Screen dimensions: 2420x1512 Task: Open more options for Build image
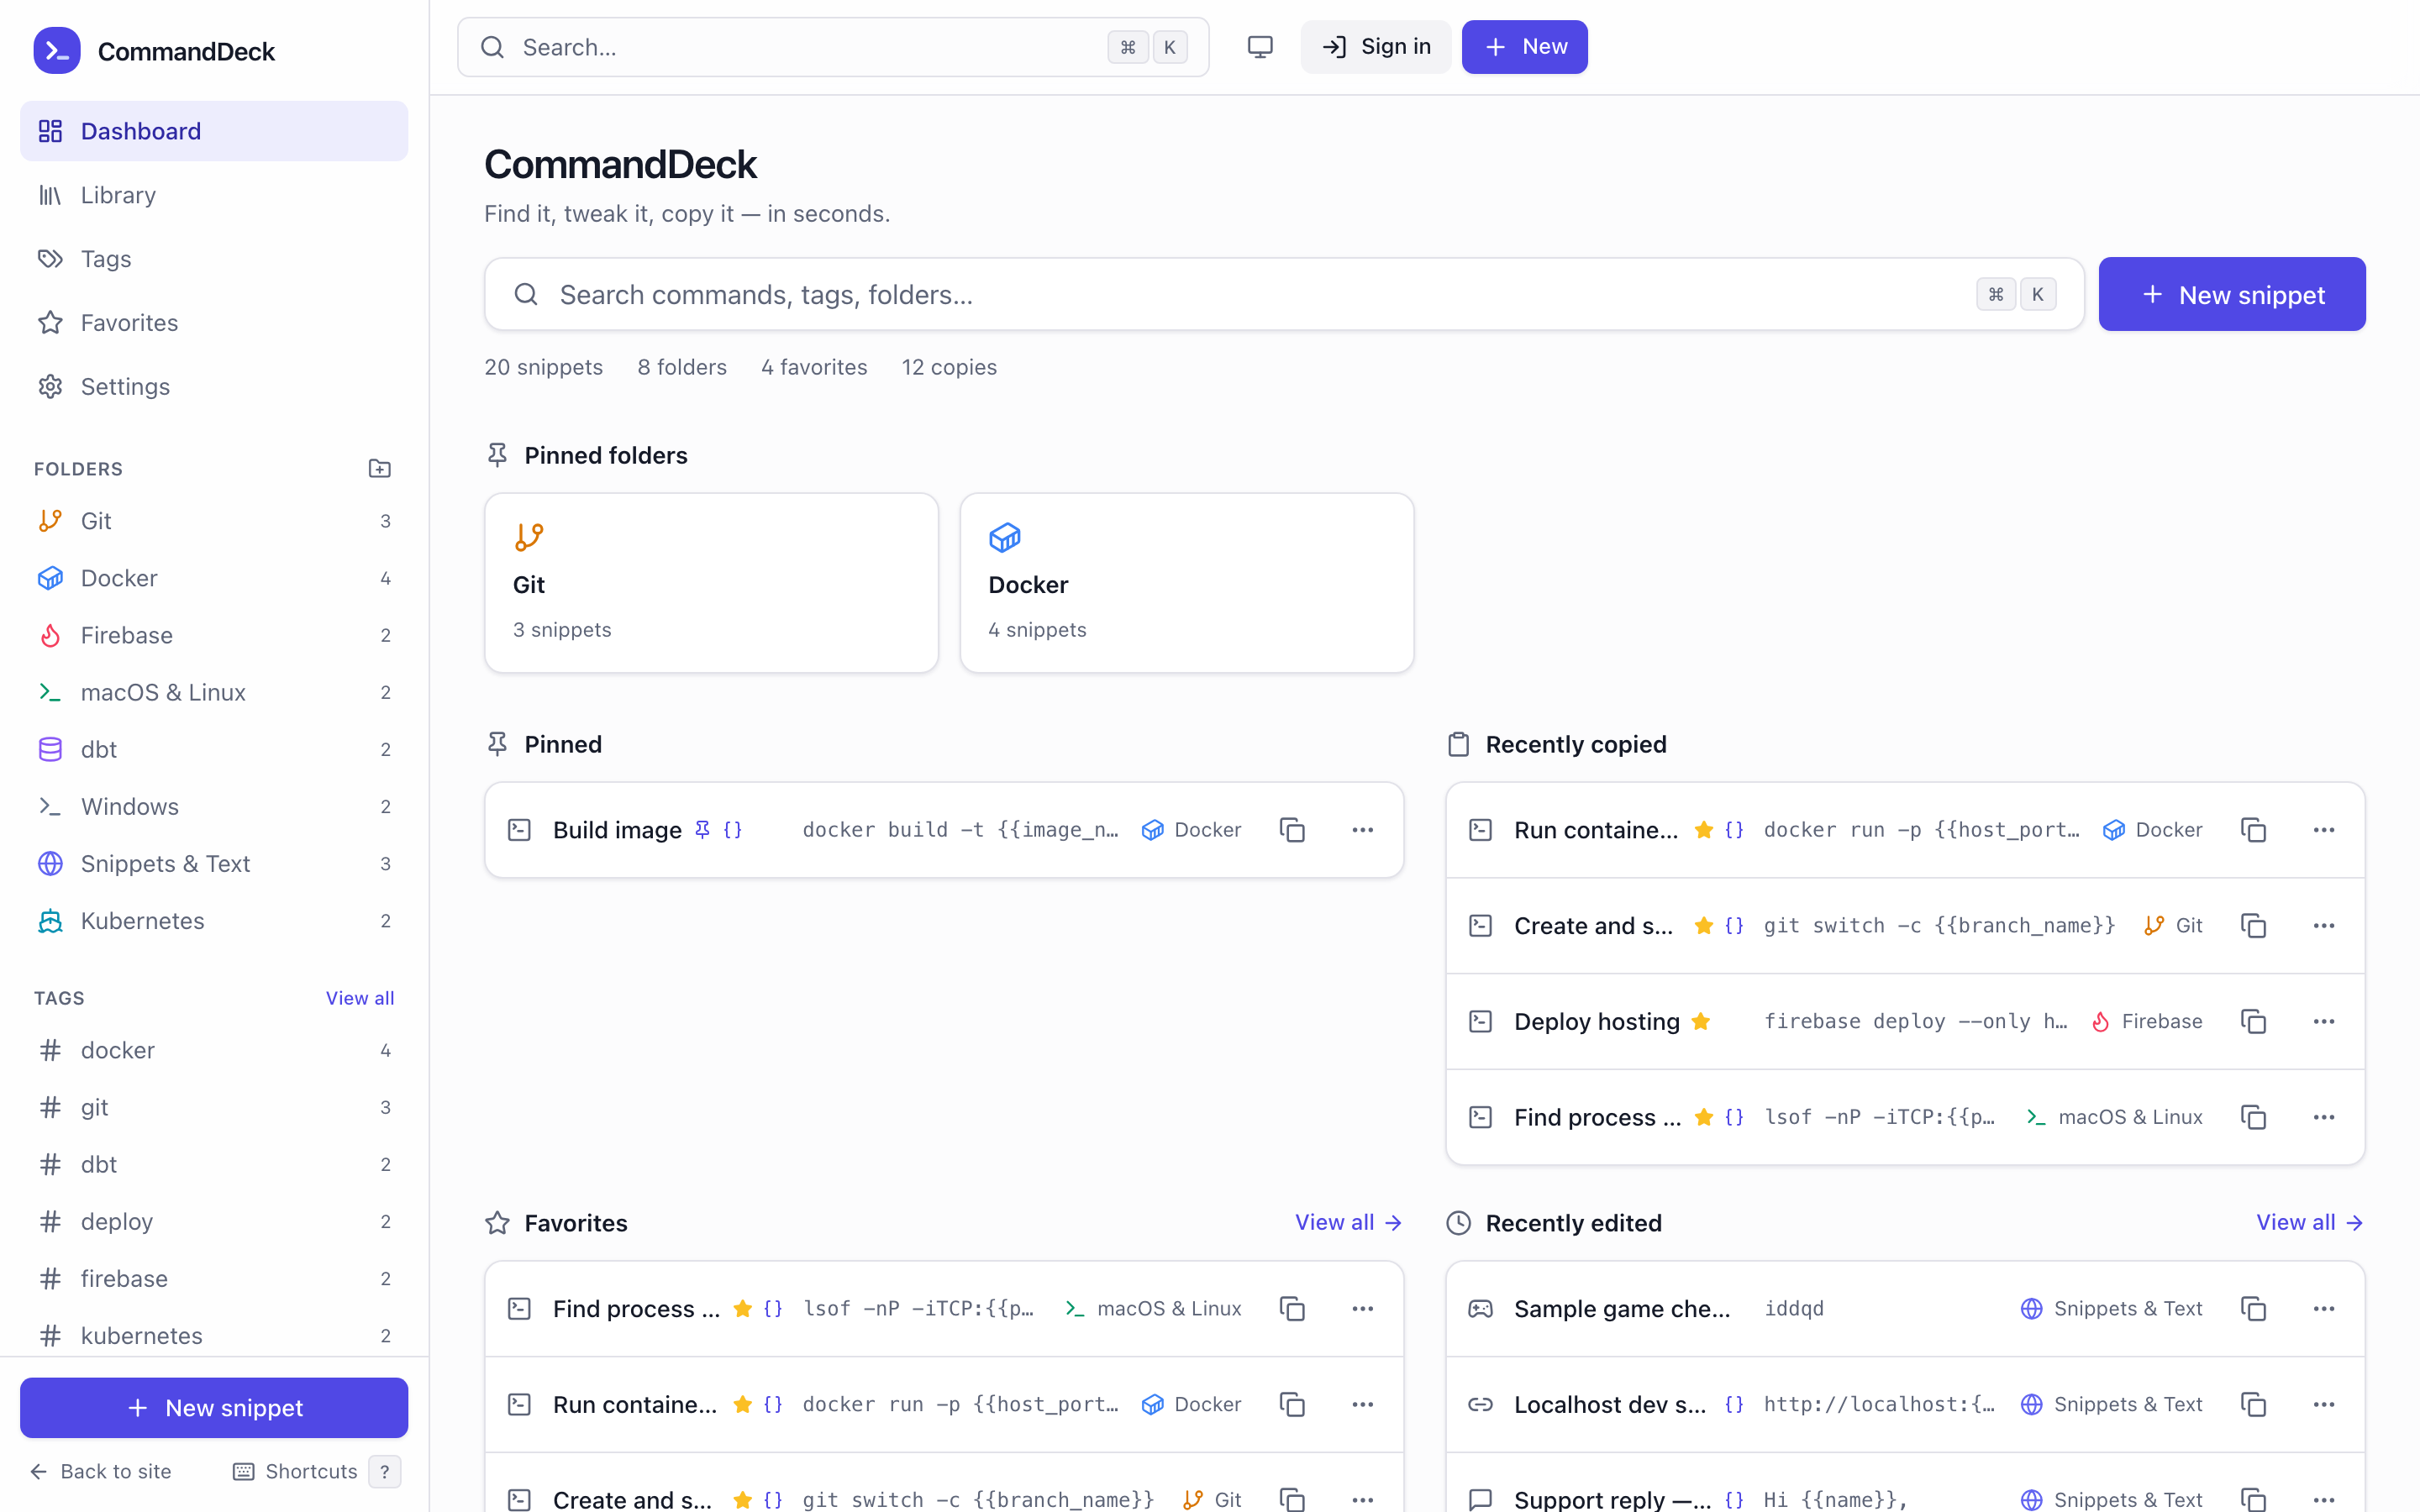(1362, 830)
